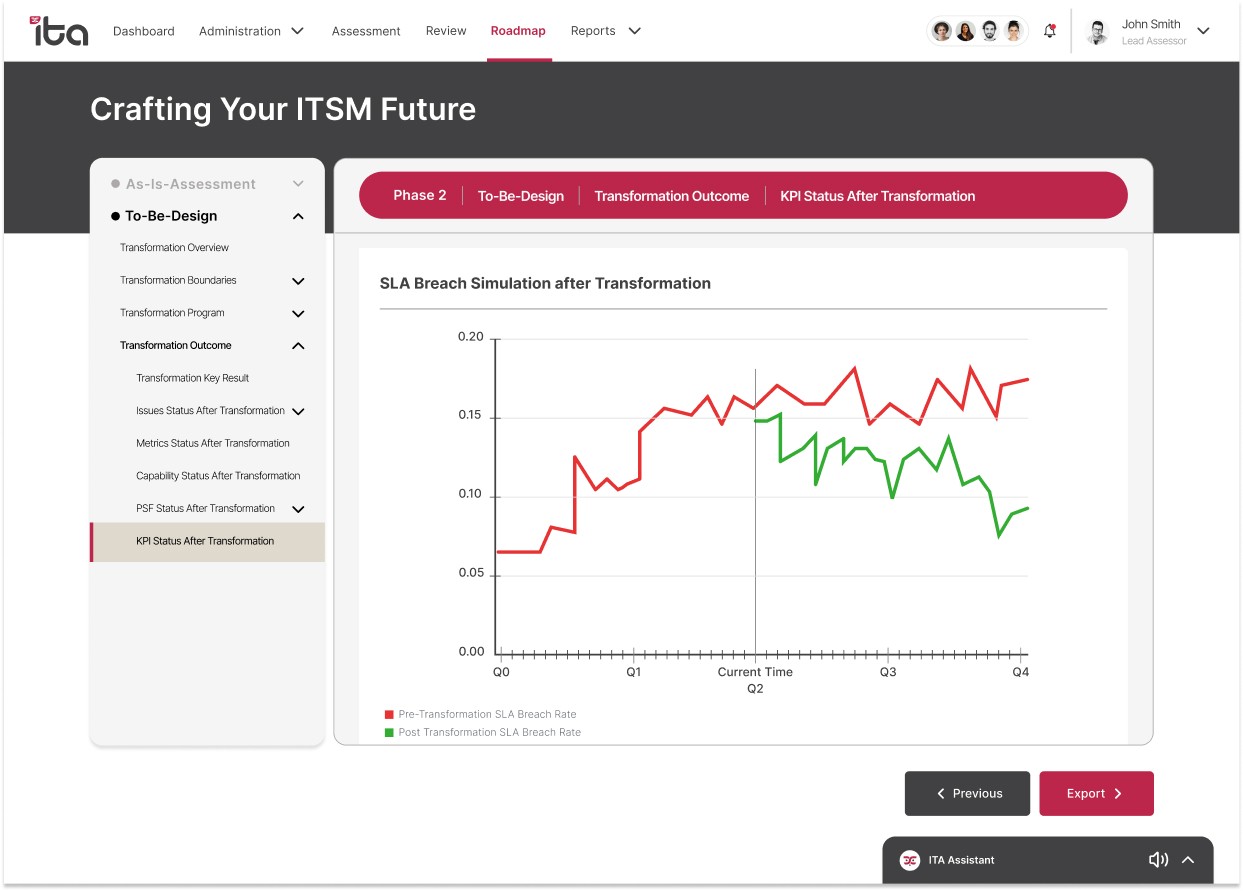The height and width of the screenshot is (891, 1243).
Task: Click the third team member avatar
Action: 989,31
